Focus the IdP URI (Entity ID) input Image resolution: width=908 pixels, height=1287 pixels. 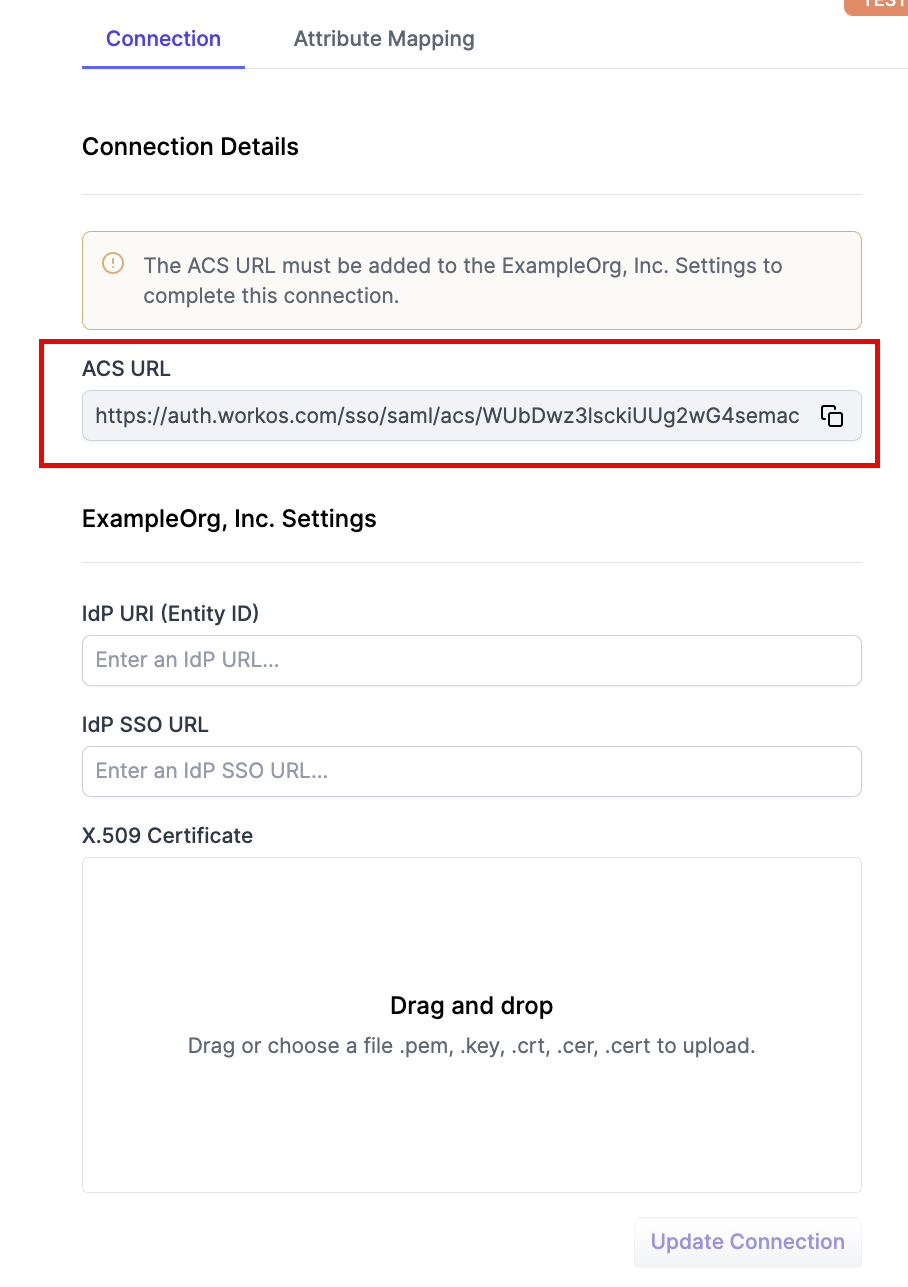point(471,660)
